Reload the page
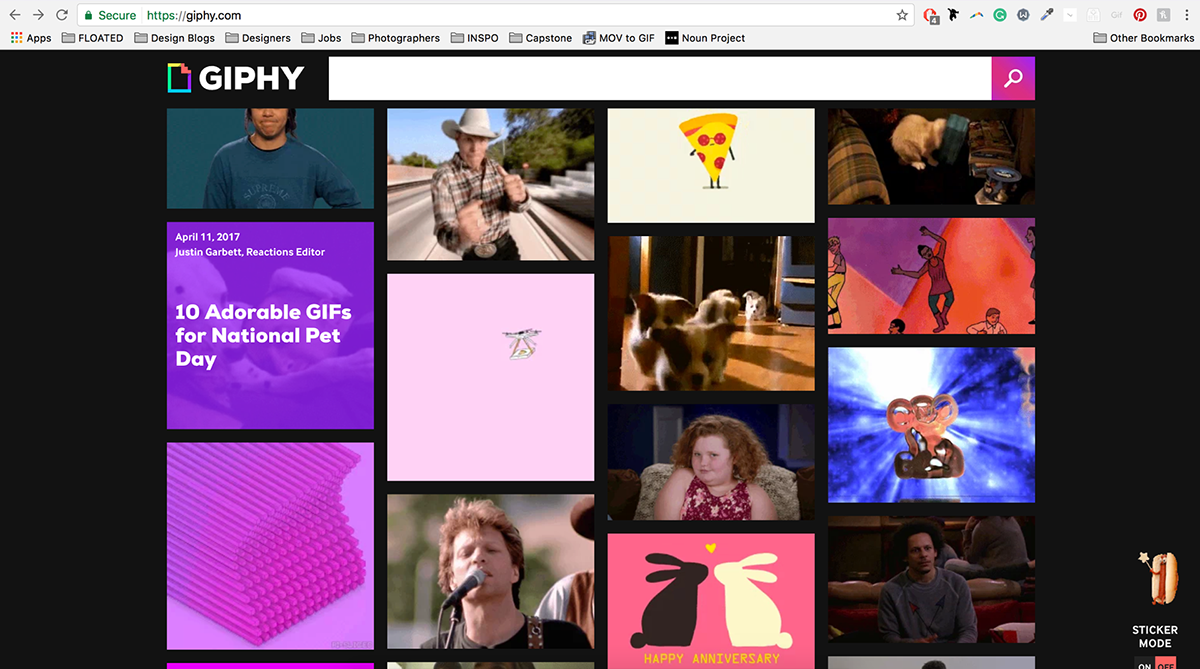Screen dimensions: 1200x669 62,15
